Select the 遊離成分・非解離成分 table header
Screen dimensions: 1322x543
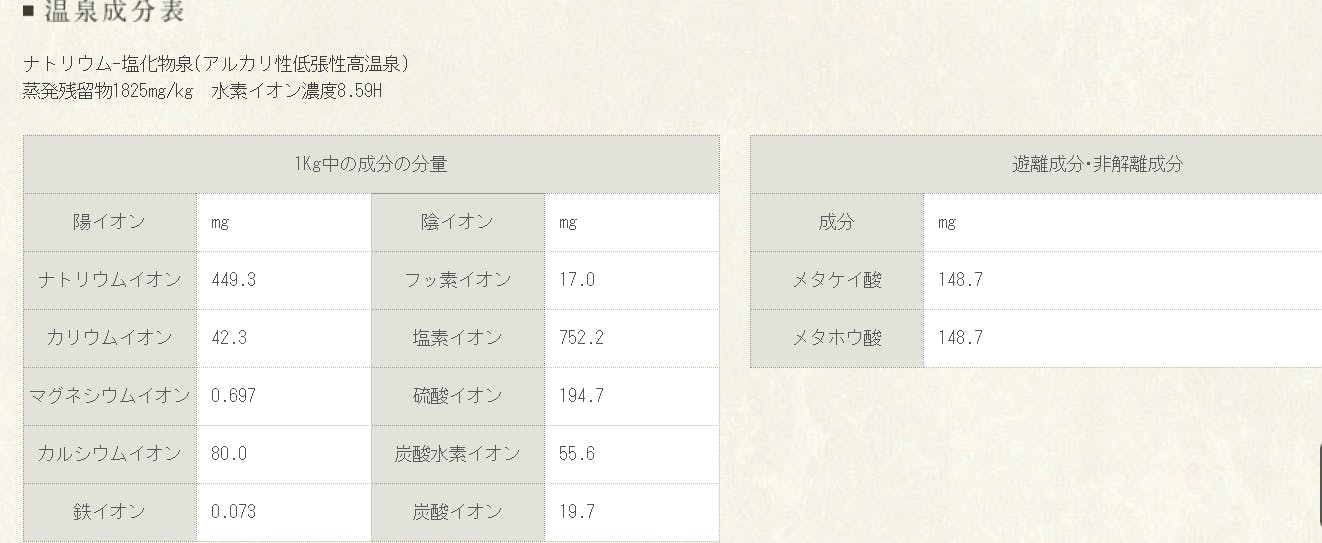click(x=1096, y=165)
